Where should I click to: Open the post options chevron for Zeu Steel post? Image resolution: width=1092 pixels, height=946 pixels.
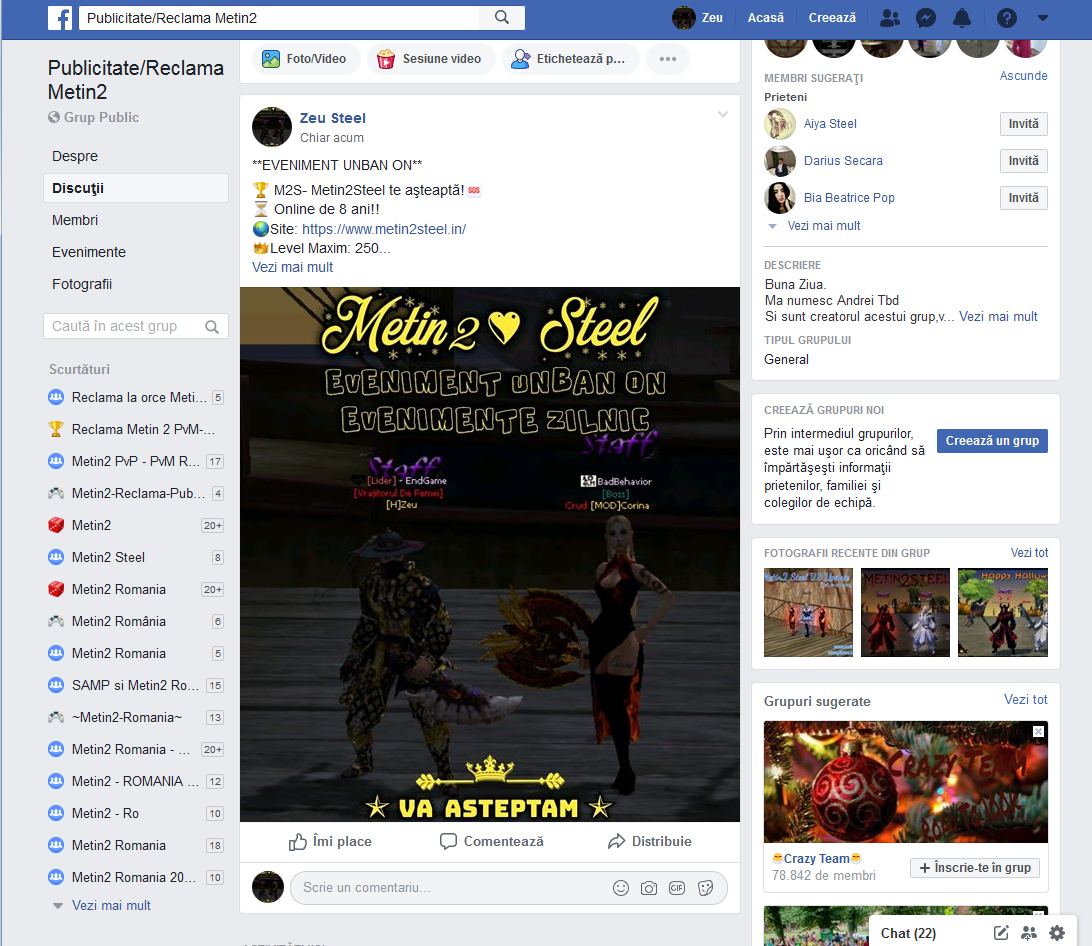(723, 114)
